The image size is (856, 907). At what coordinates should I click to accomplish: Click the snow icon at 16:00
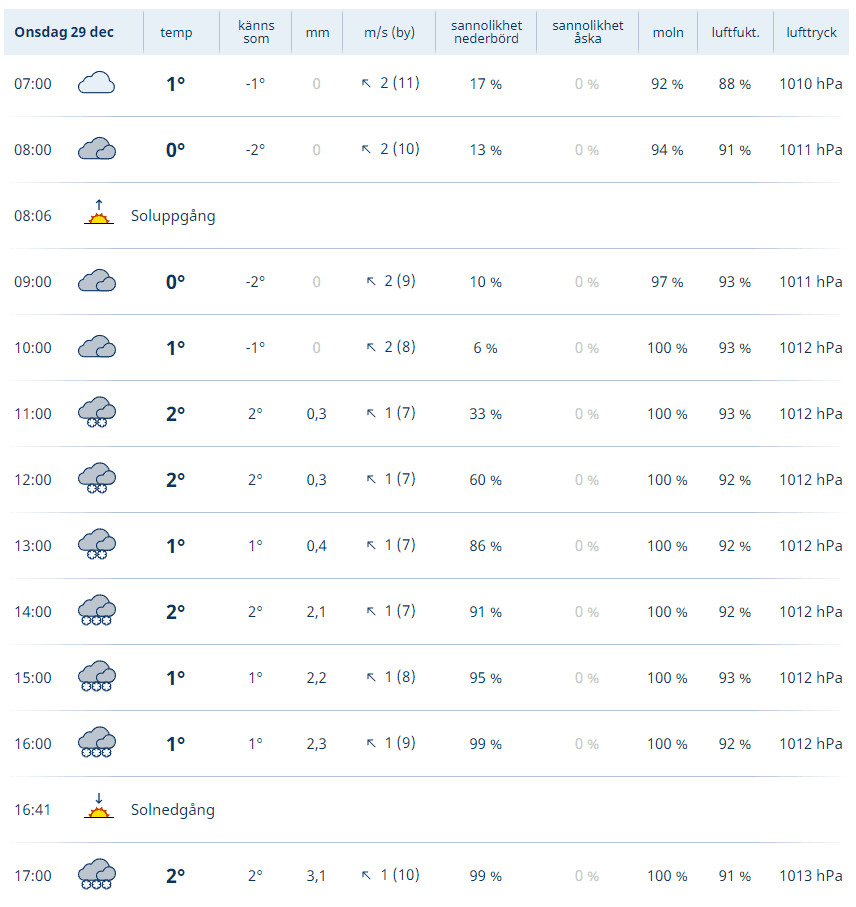click(97, 742)
